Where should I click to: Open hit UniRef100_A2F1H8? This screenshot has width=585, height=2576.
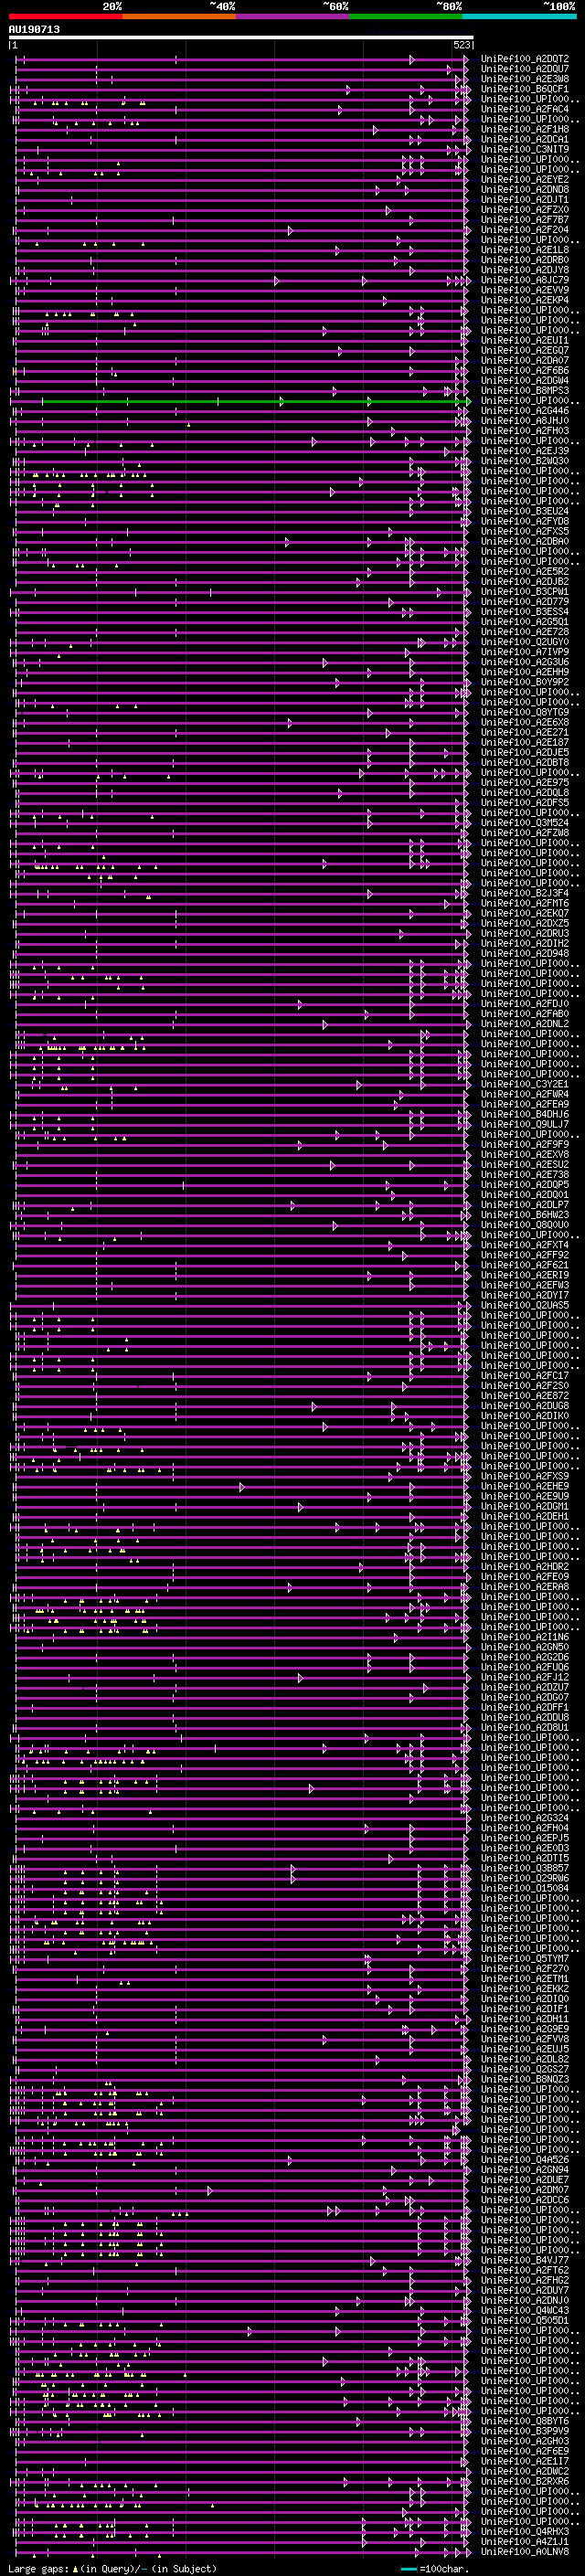tap(524, 129)
